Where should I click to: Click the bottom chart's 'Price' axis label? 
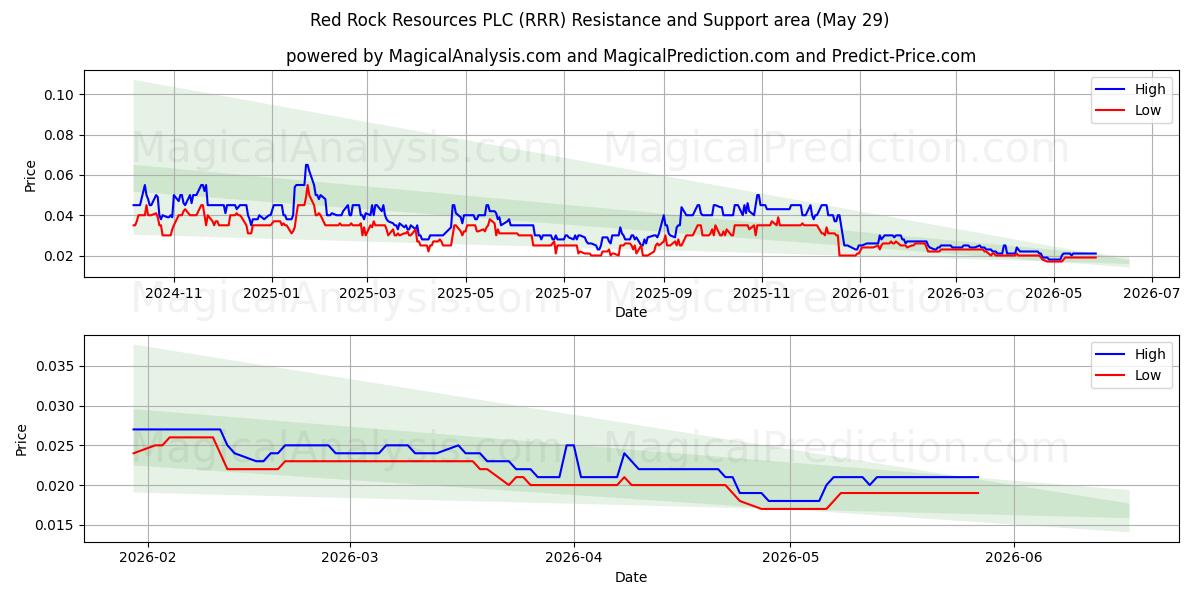(22, 439)
